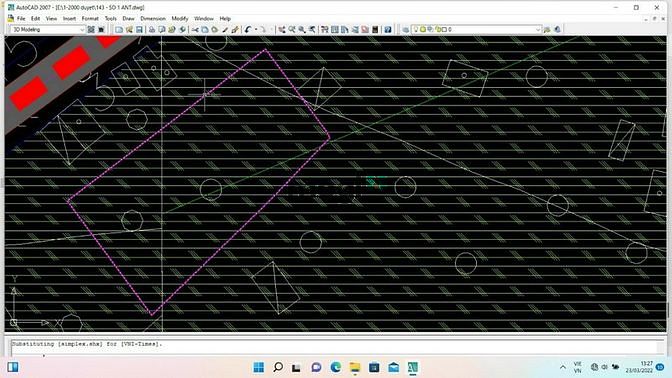672x378 pixels.
Task: Click the Plot Preview icon
Action: pyautogui.click(x=162, y=30)
